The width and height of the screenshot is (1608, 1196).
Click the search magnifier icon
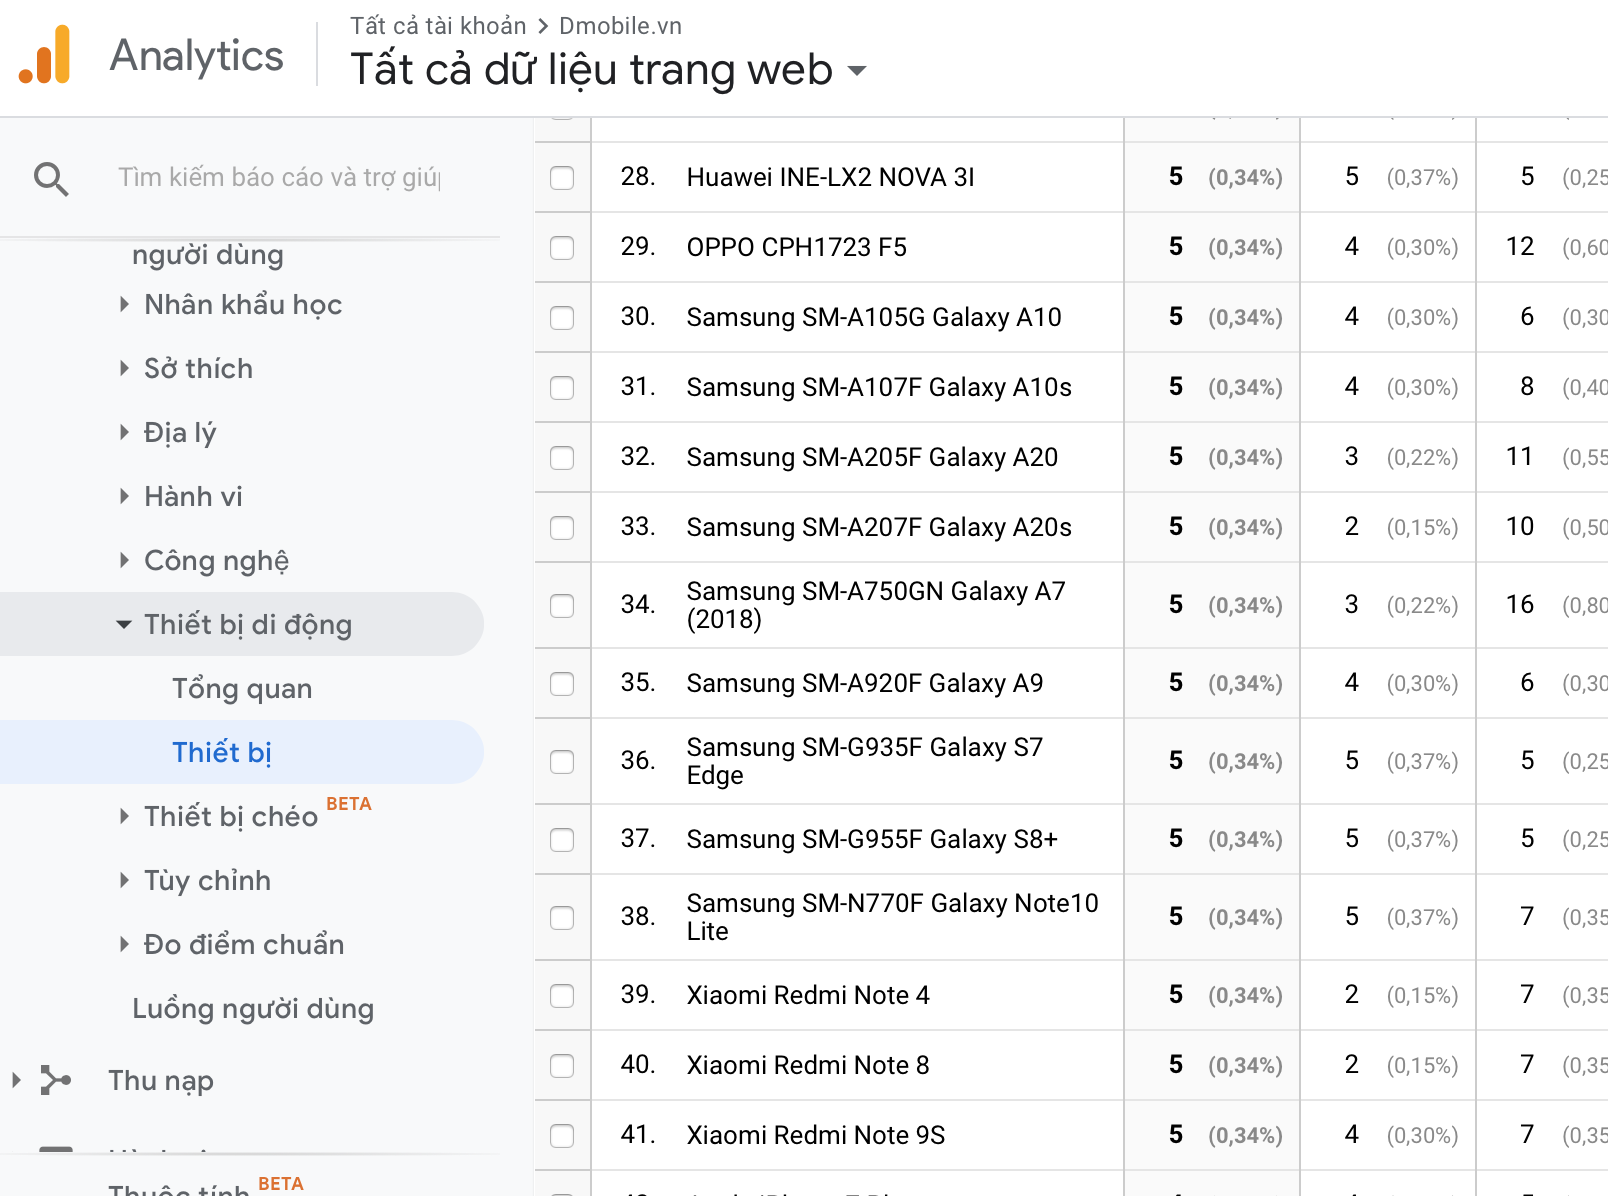[x=51, y=179]
